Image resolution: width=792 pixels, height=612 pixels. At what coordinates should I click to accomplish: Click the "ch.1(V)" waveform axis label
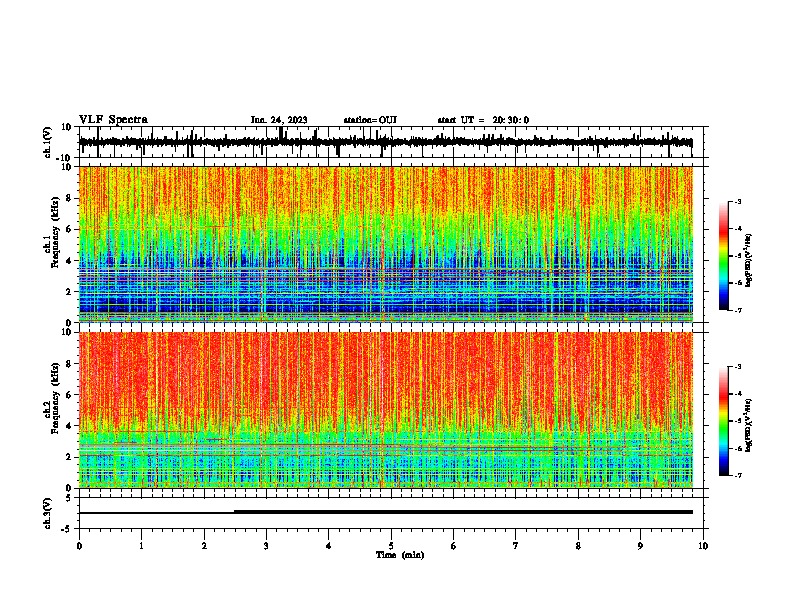click(48, 142)
